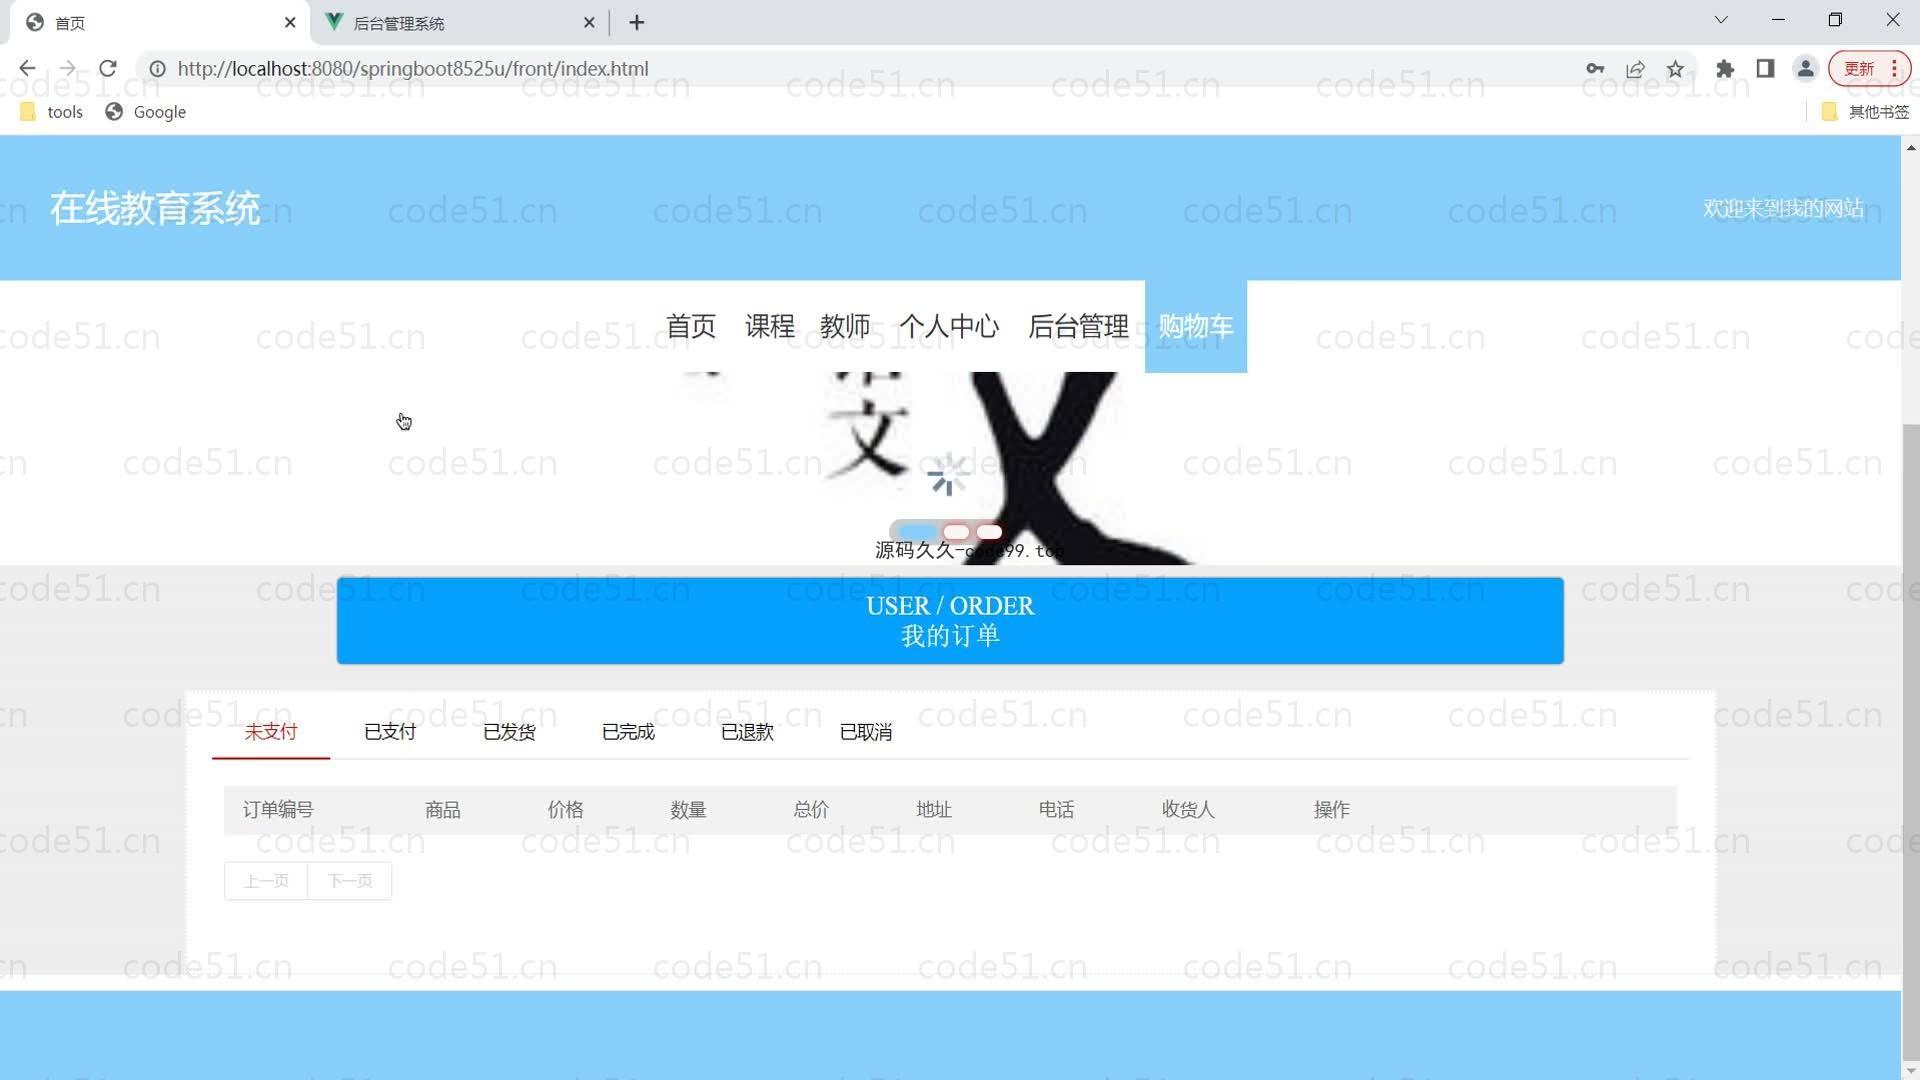View site information icon in address bar
Screen dimensions: 1920x1080
[x=157, y=69]
